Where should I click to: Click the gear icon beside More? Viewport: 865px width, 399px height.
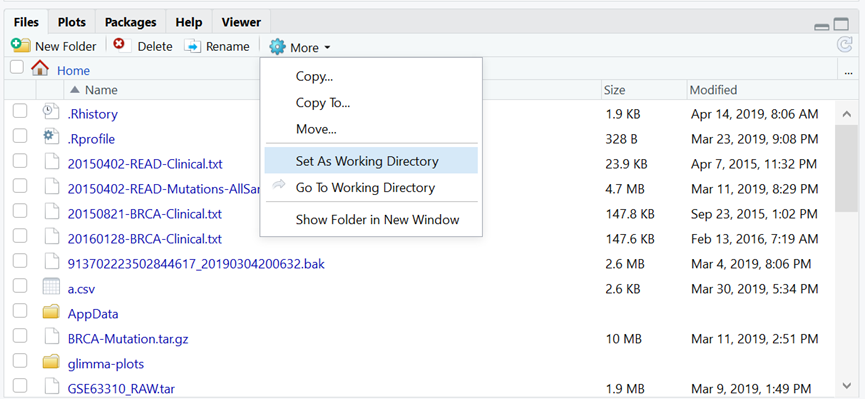pos(277,47)
